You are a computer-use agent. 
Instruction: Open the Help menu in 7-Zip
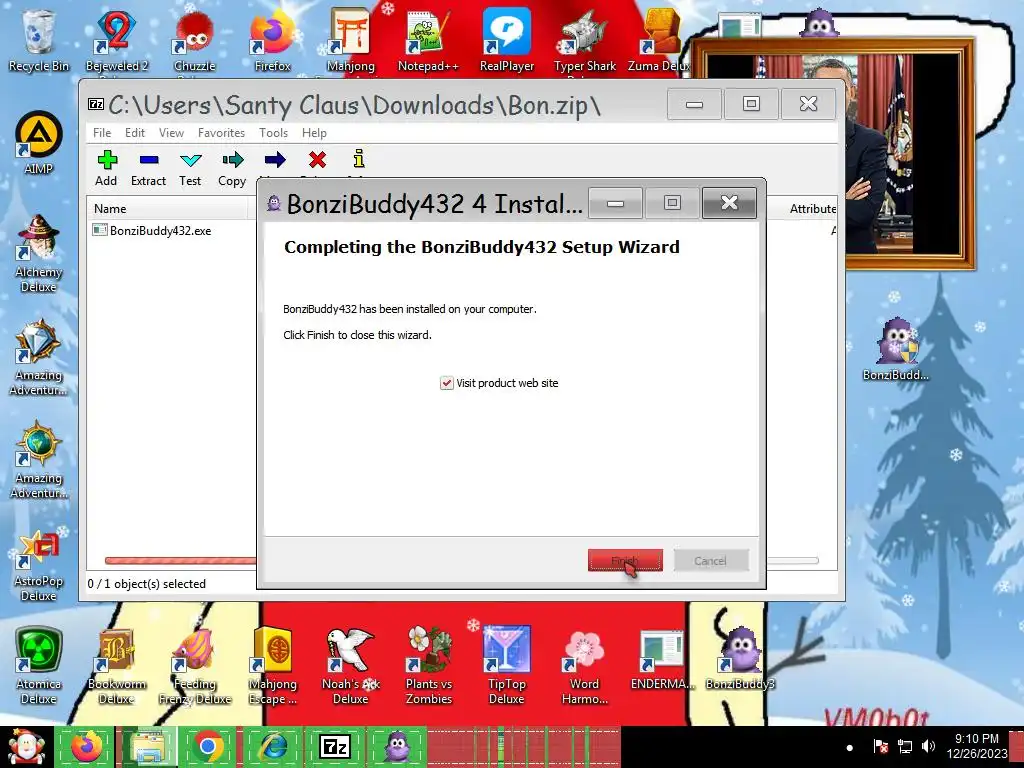click(314, 133)
